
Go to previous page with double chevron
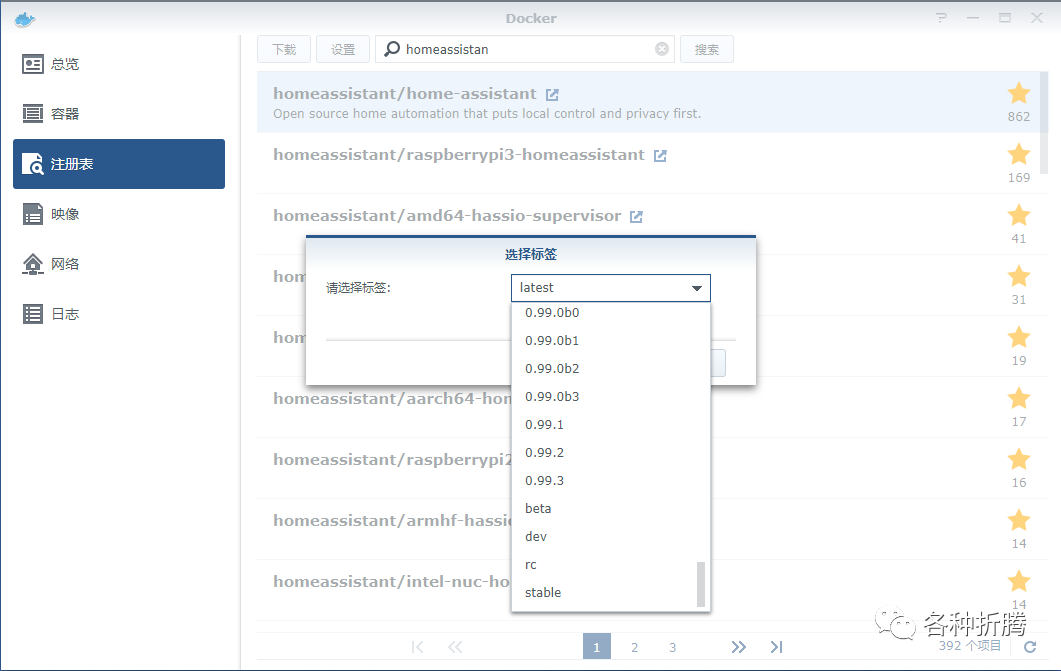(455, 647)
